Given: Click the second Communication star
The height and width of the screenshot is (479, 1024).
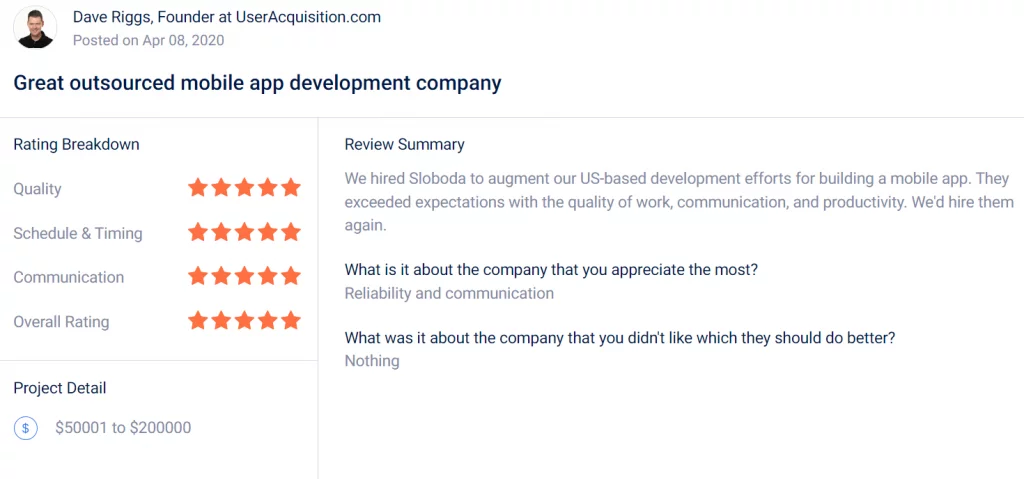Looking at the screenshot, I should [x=221, y=276].
